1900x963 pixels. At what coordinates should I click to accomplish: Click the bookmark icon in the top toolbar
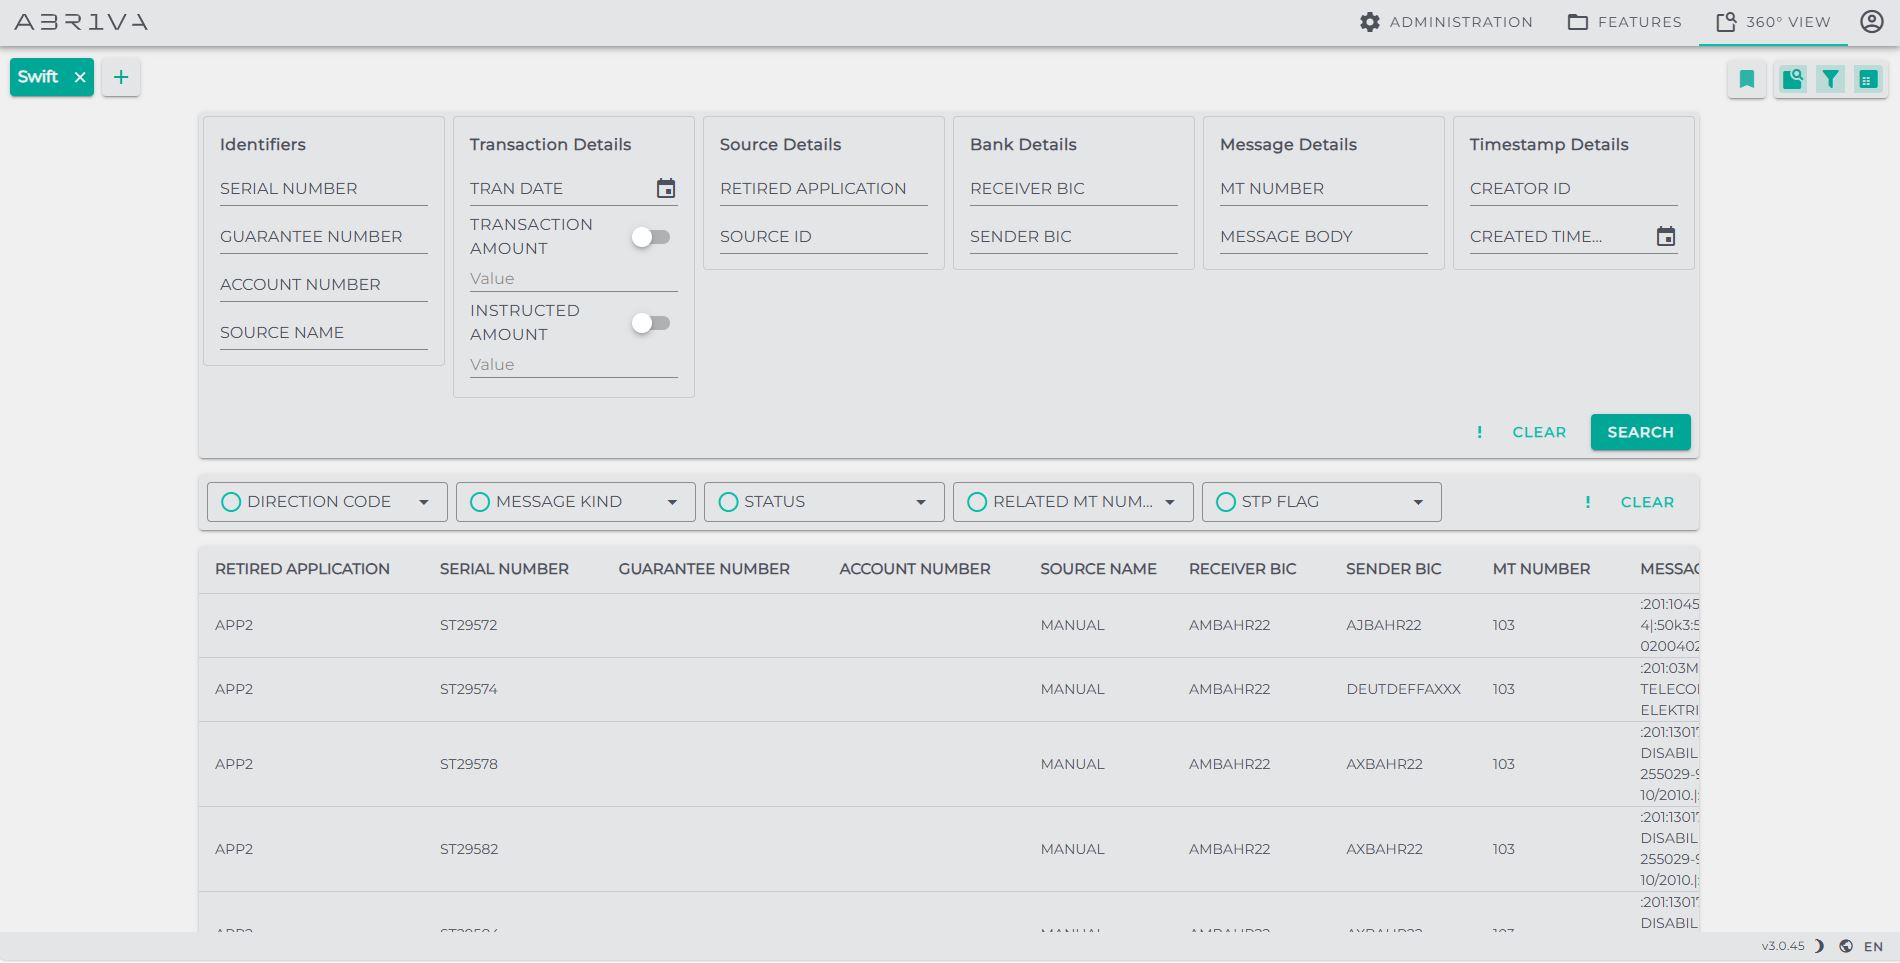1746,79
